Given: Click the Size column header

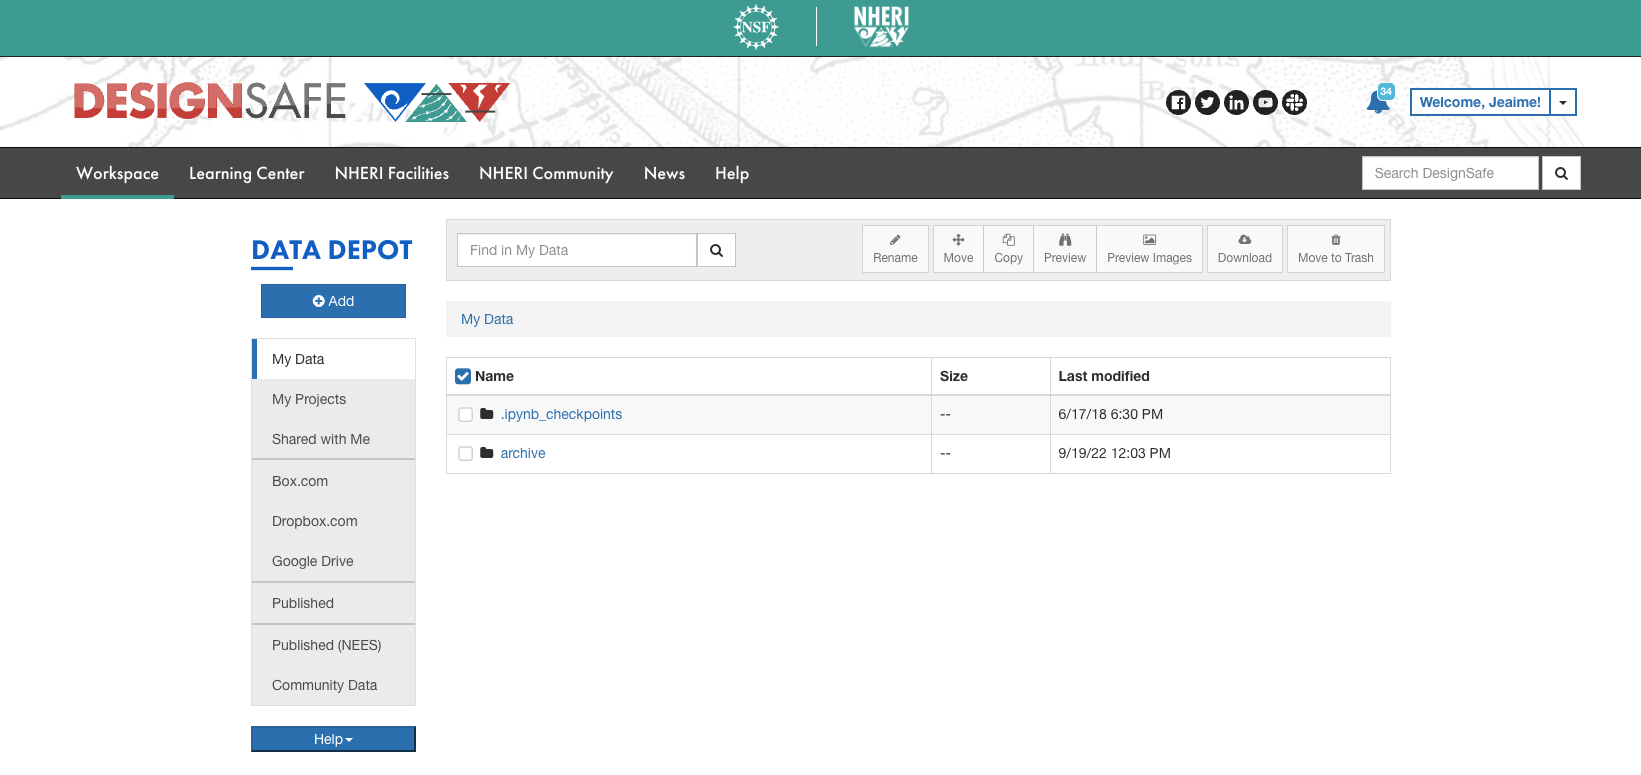Looking at the screenshot, I should point(954,376).
